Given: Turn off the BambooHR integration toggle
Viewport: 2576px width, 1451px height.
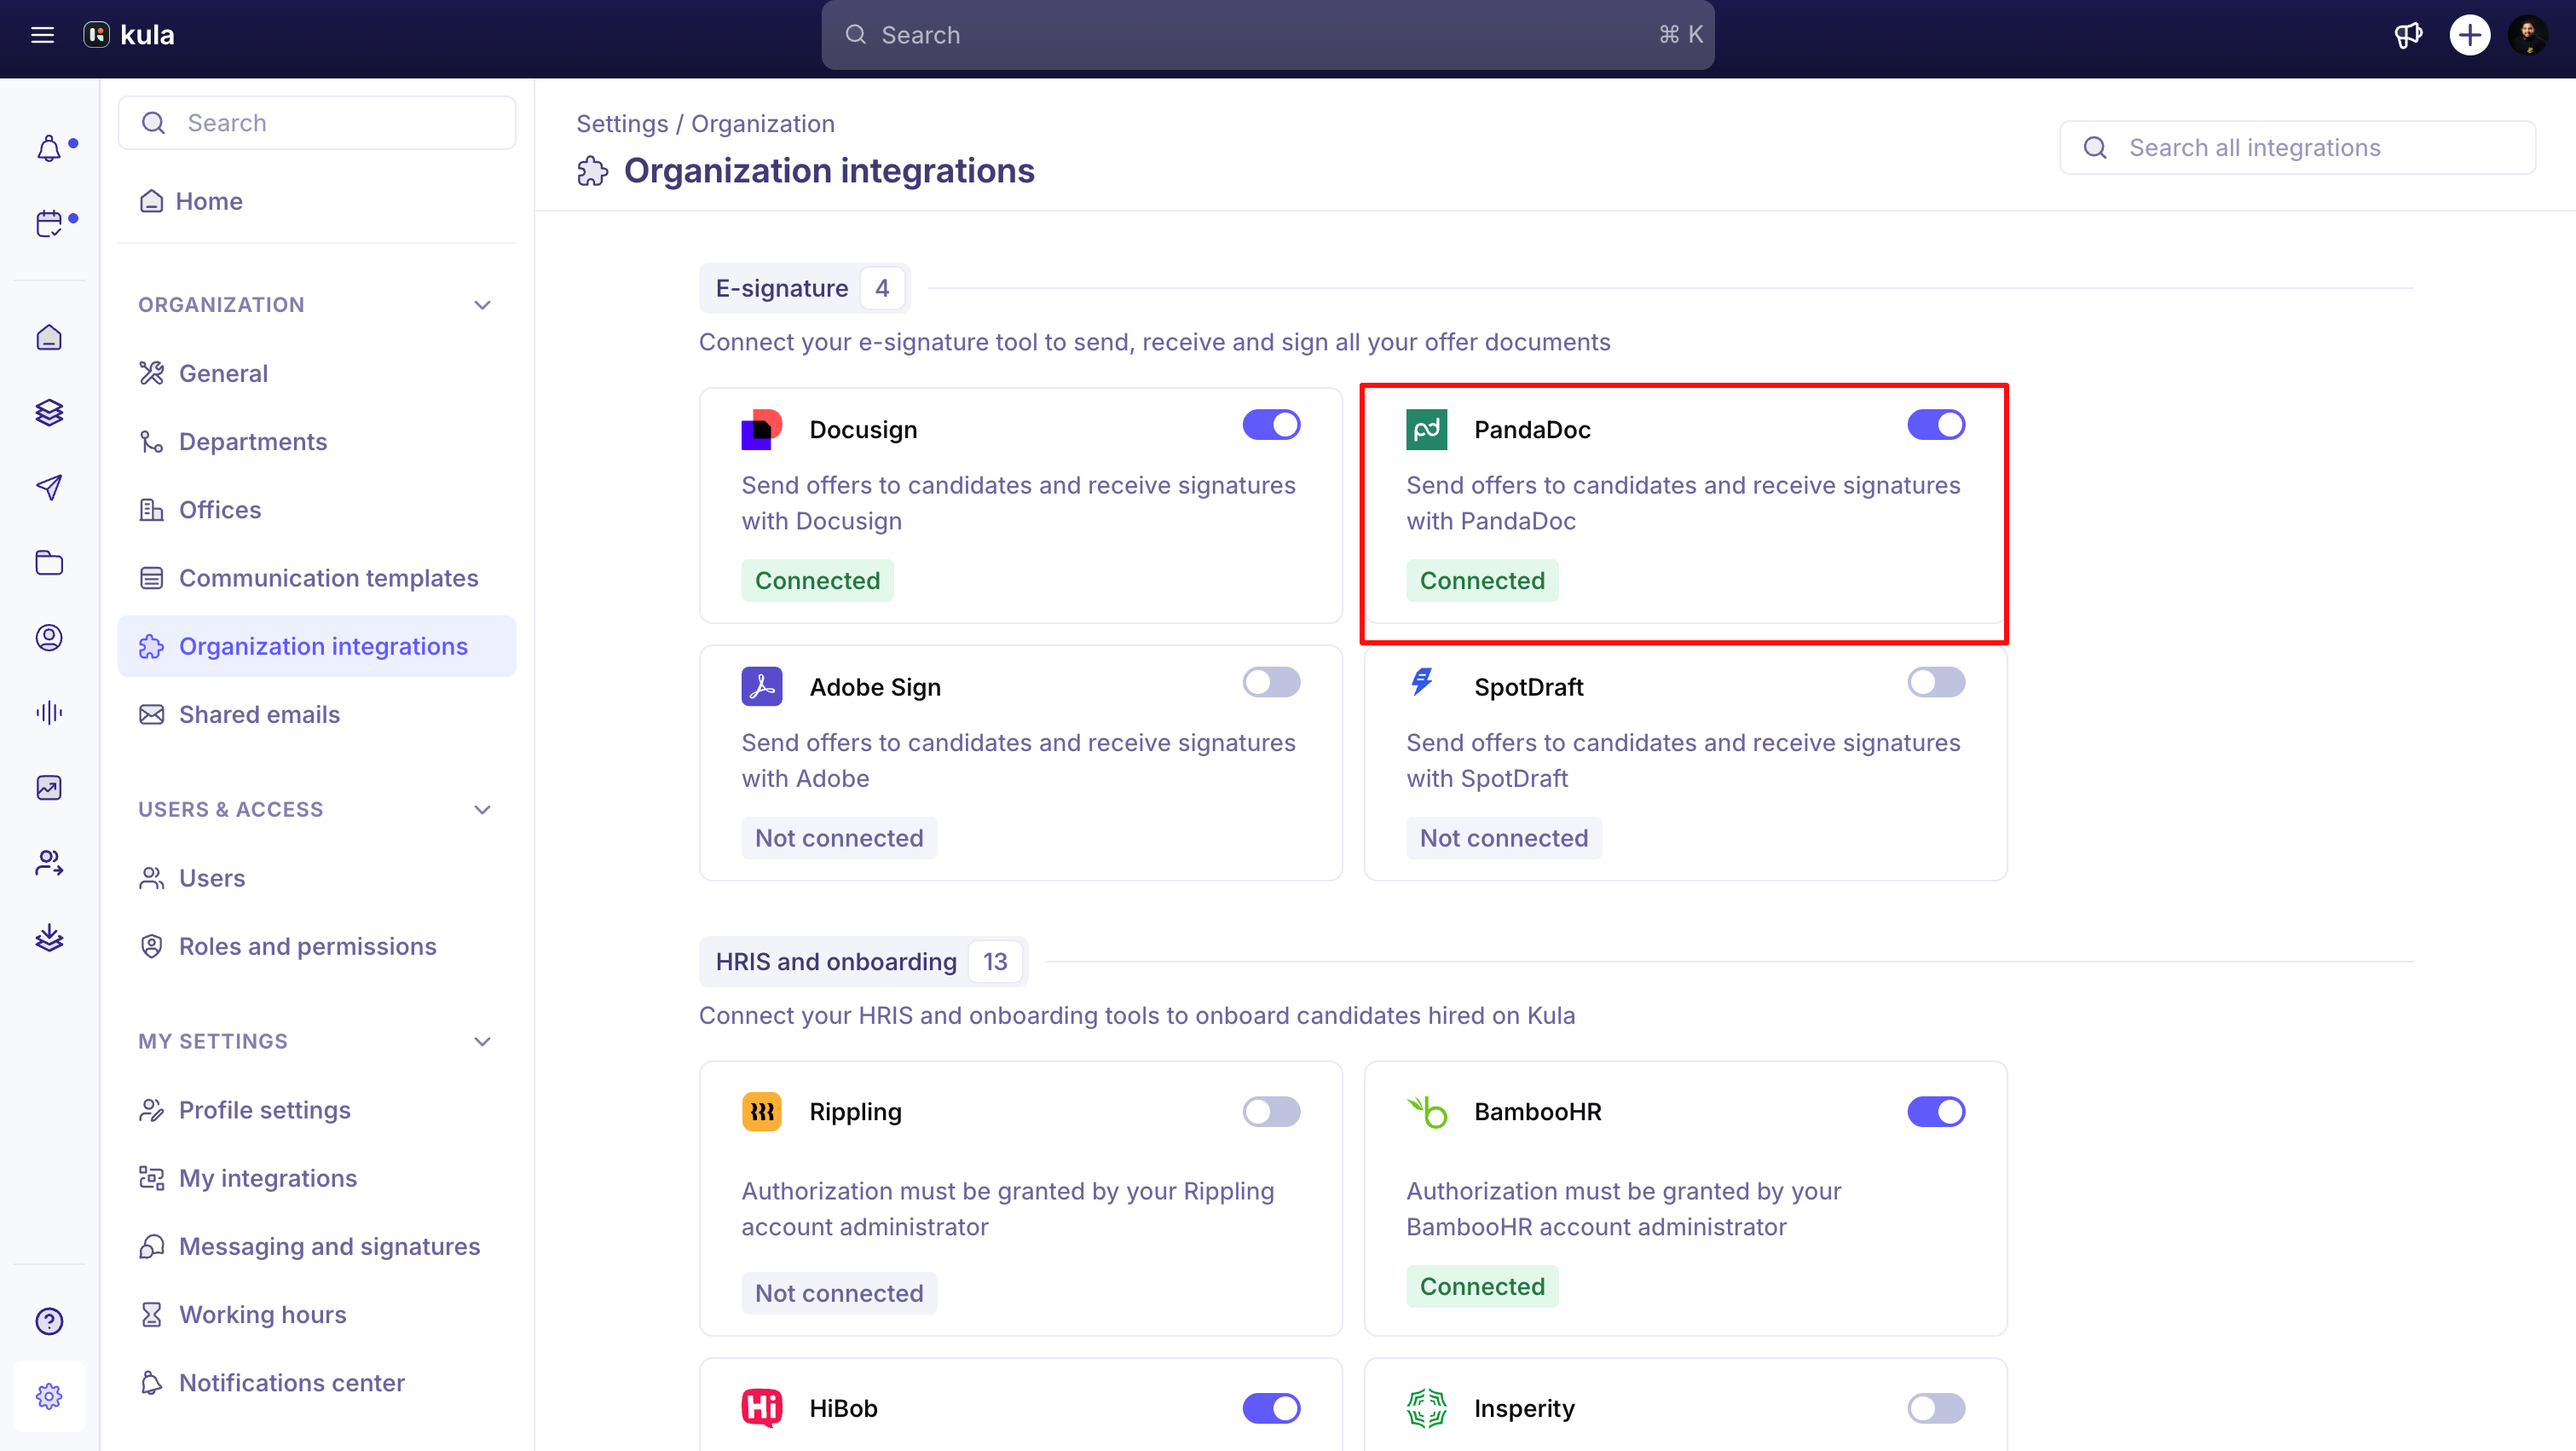Looking at the screenshot, I should 1936,1111.
